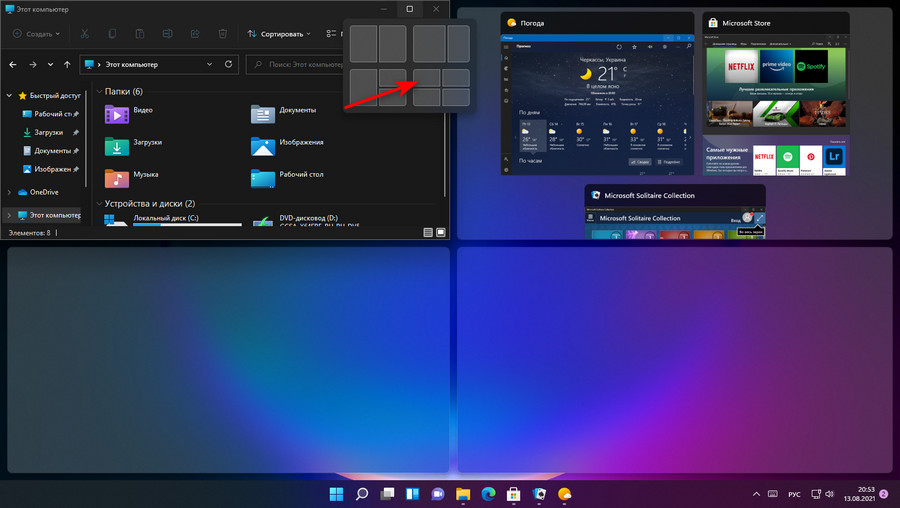
Task: Click the Delete trash icon in Explorer toolbar
Action: pos(223,34)
